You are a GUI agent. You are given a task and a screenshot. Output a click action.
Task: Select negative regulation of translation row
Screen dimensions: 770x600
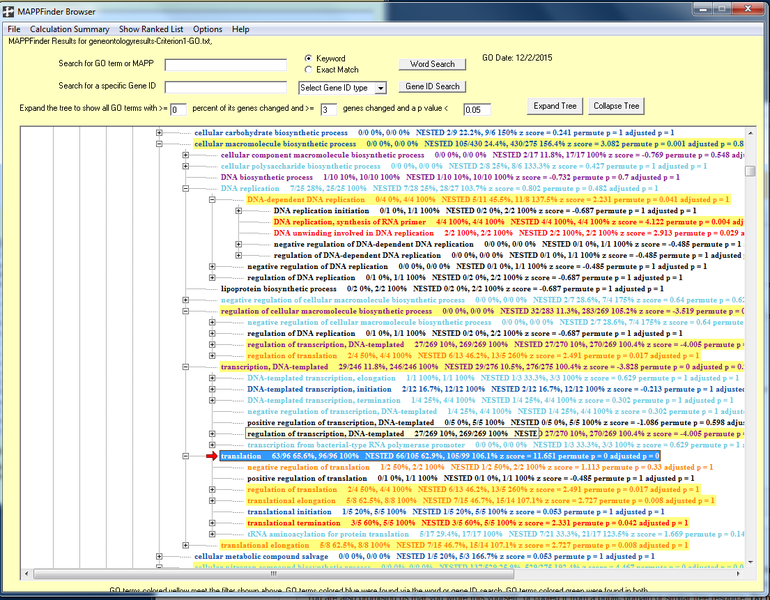coord(480,467)
